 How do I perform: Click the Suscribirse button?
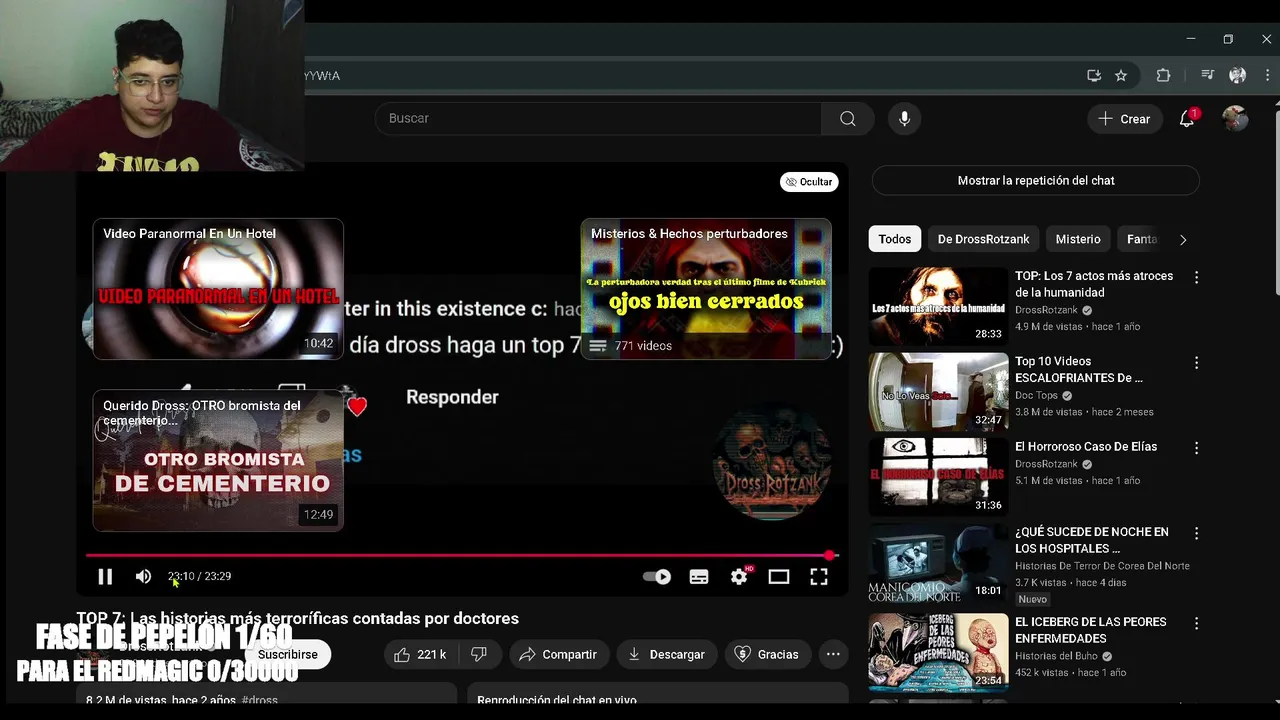pos(287,654)
